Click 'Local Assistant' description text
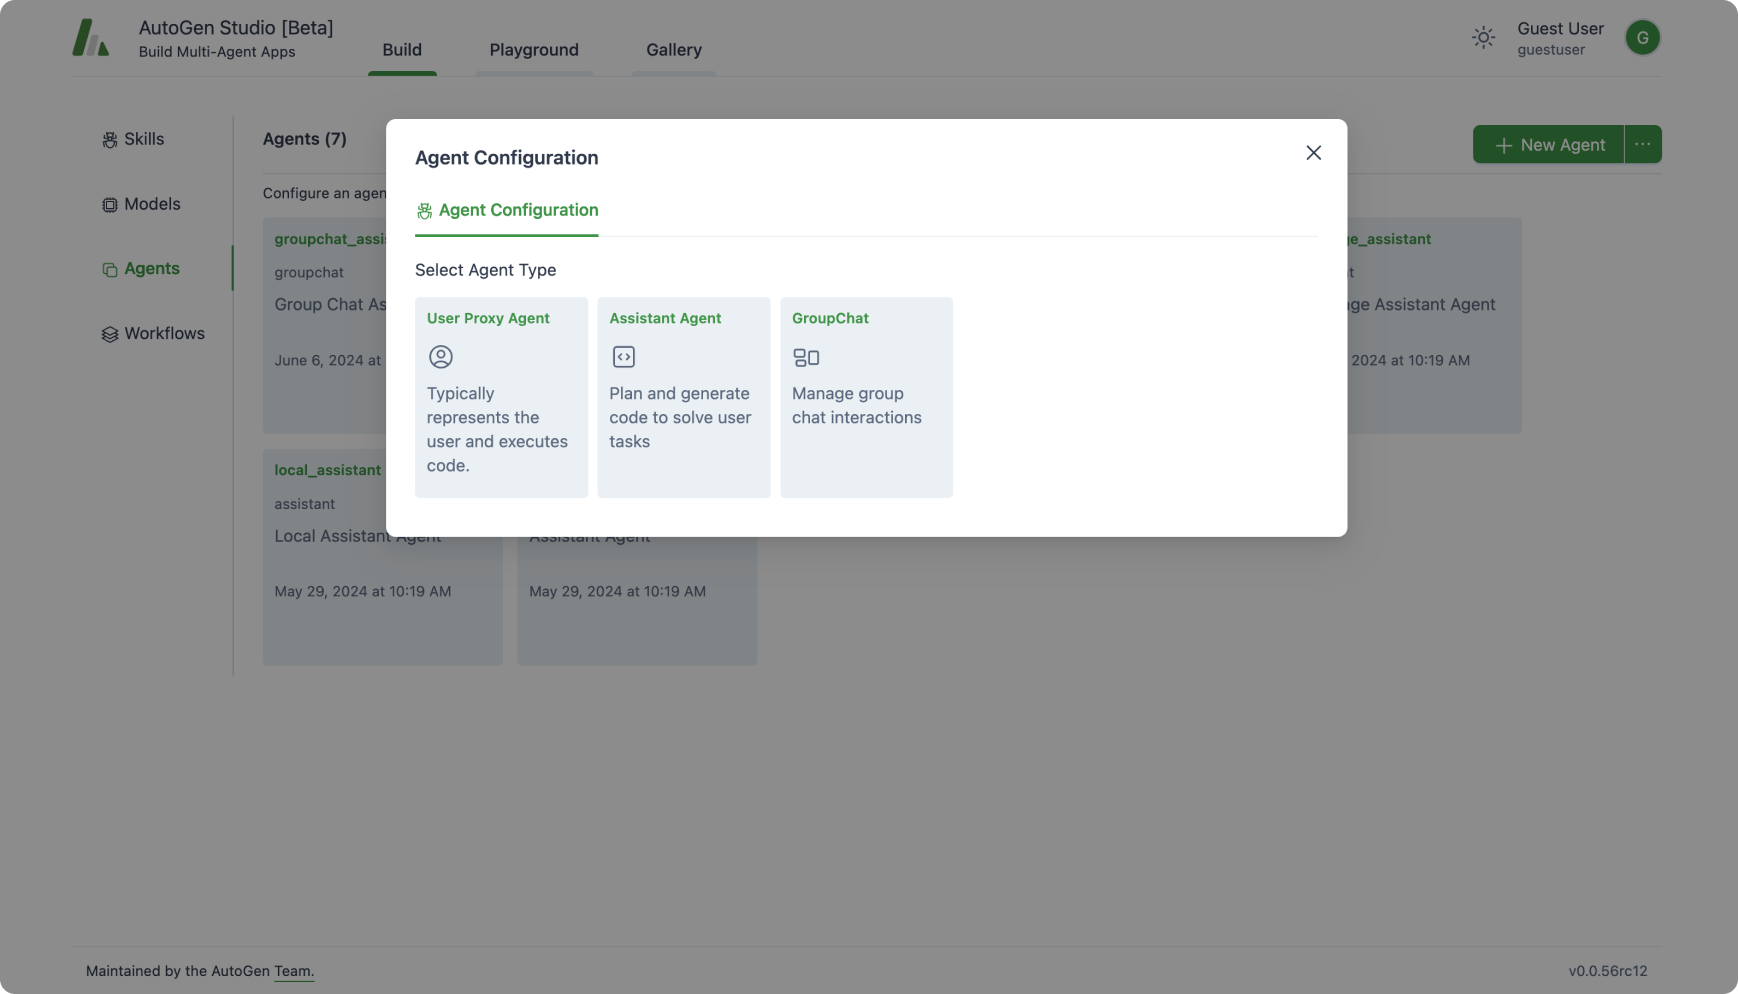This screenshot has height=994, width=1738. (x=358, y=537)
